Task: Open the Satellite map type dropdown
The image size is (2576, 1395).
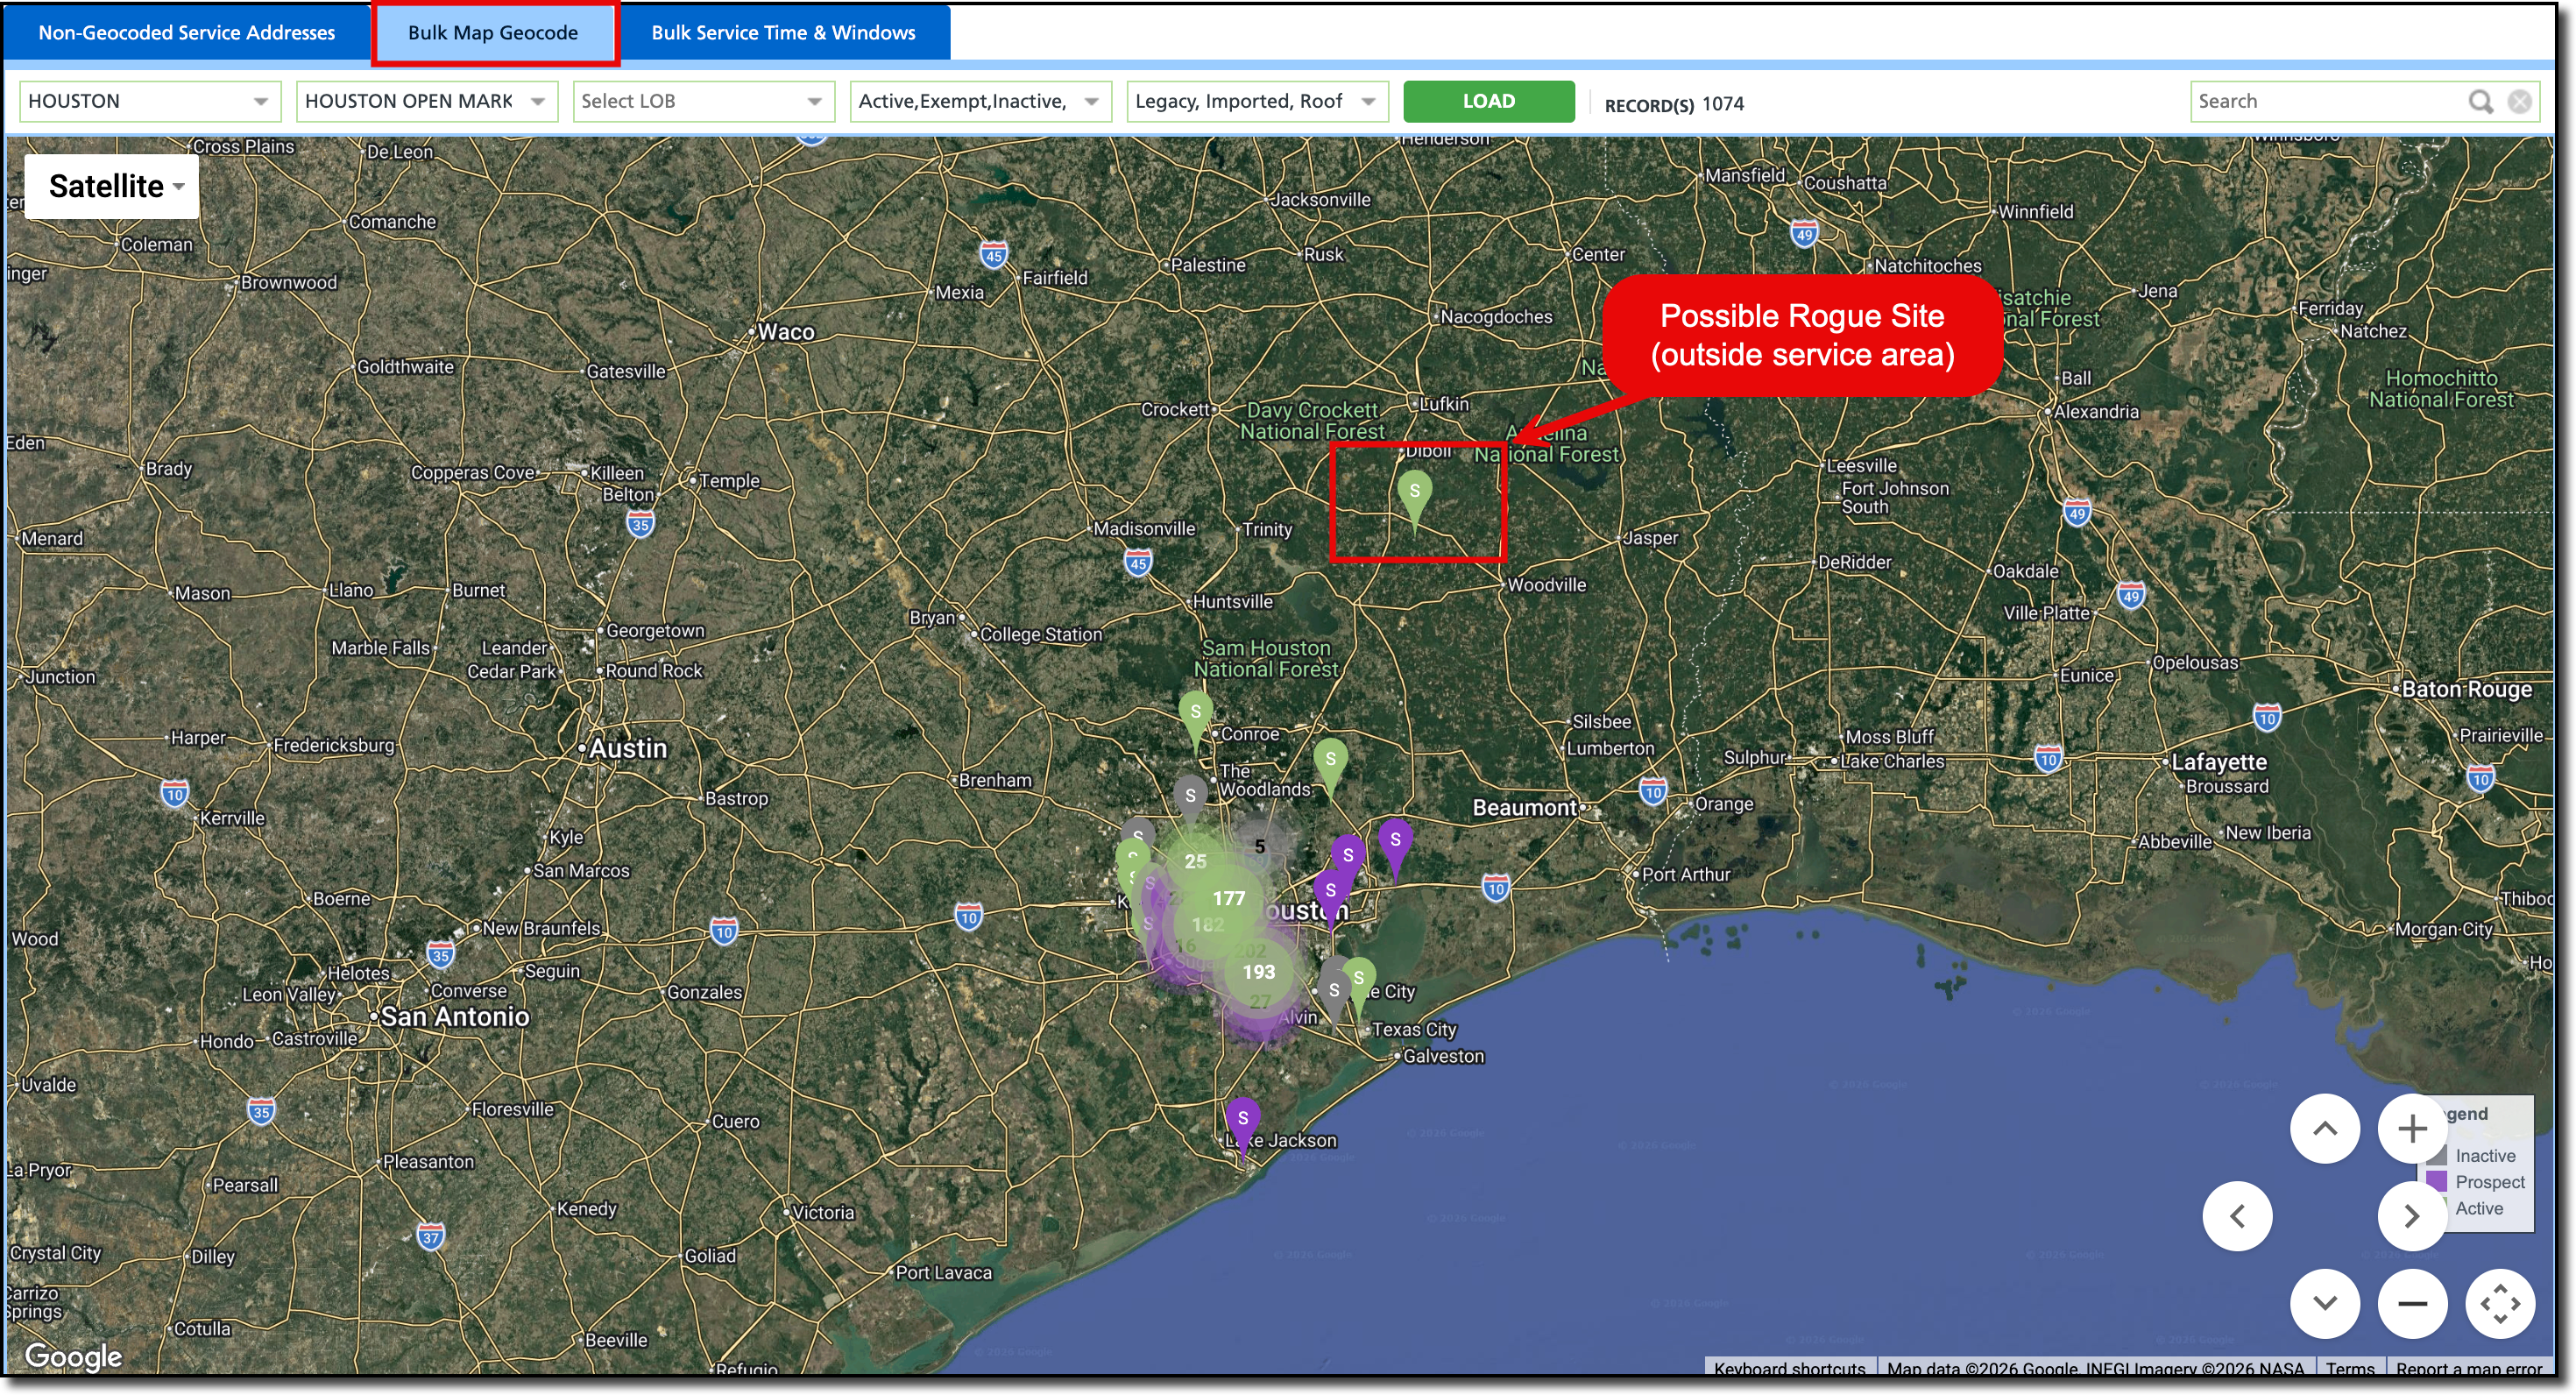Action: click(x=114, y=186)
